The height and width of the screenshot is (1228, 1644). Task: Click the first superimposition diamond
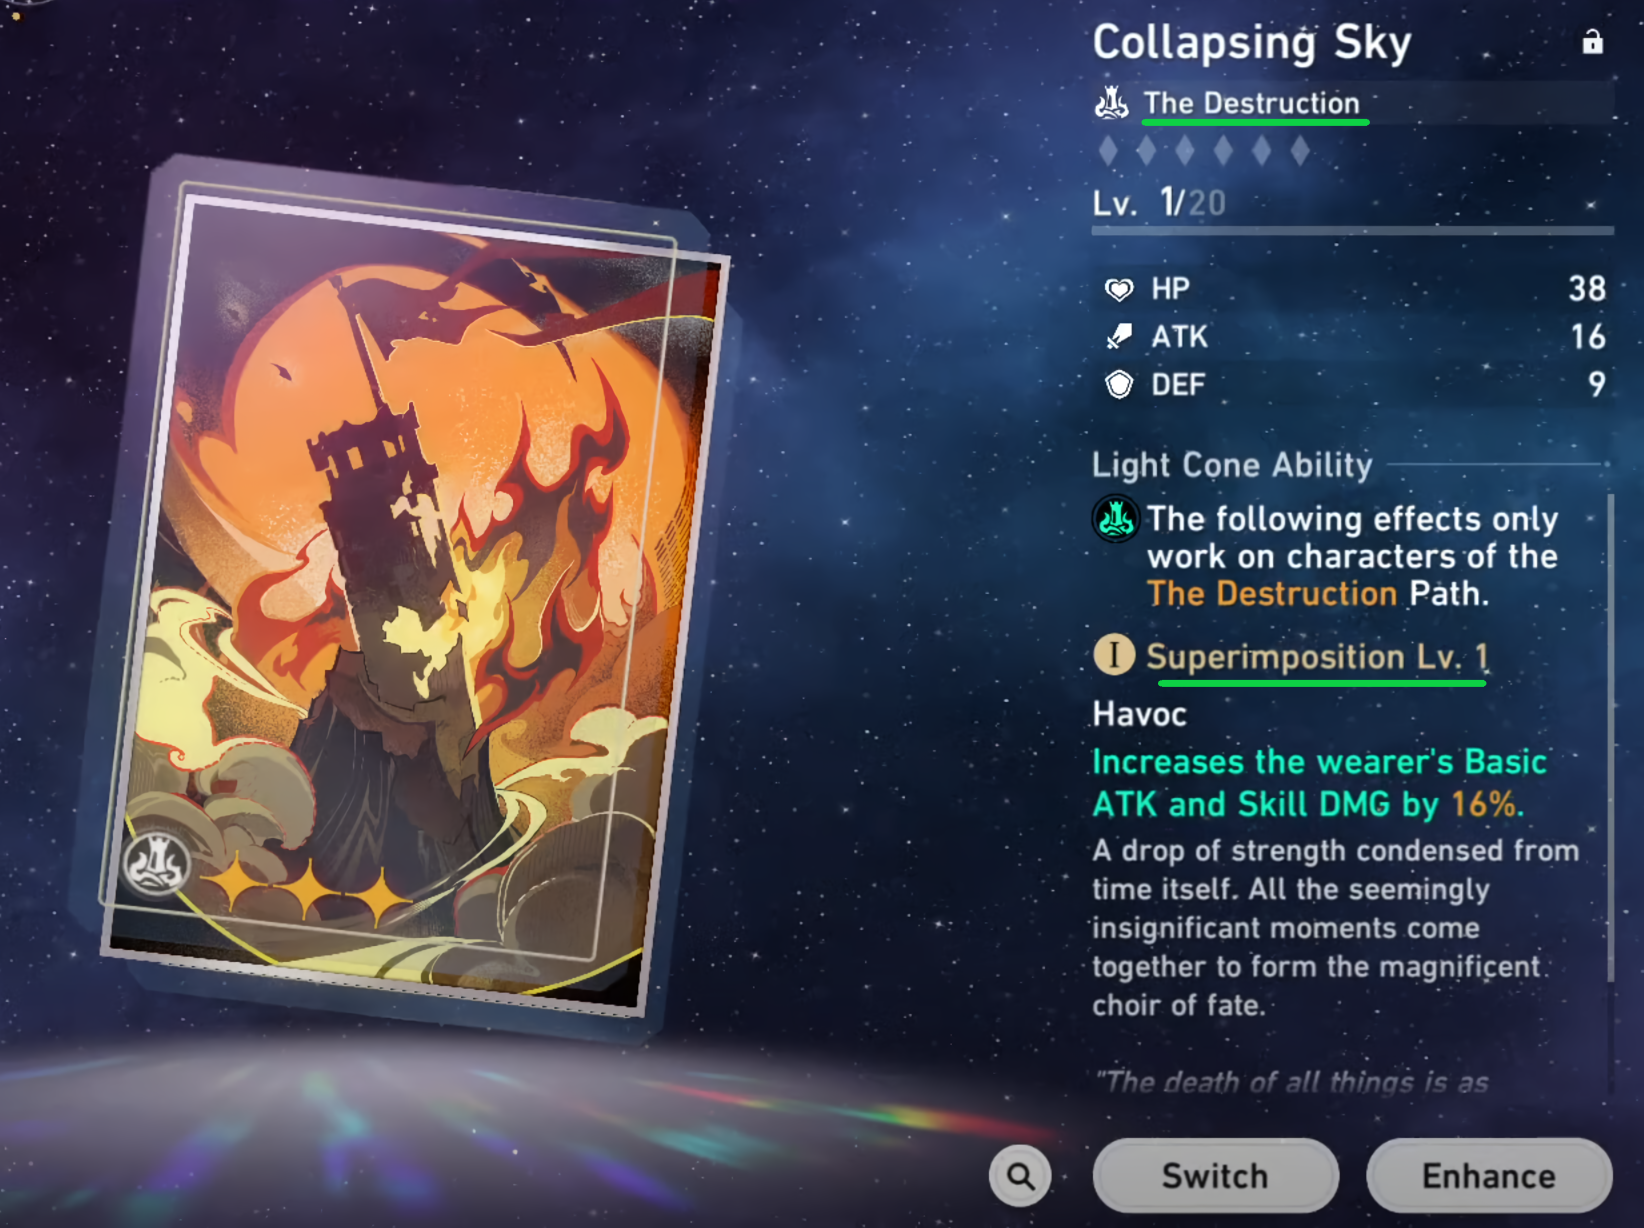point(1108,151)
